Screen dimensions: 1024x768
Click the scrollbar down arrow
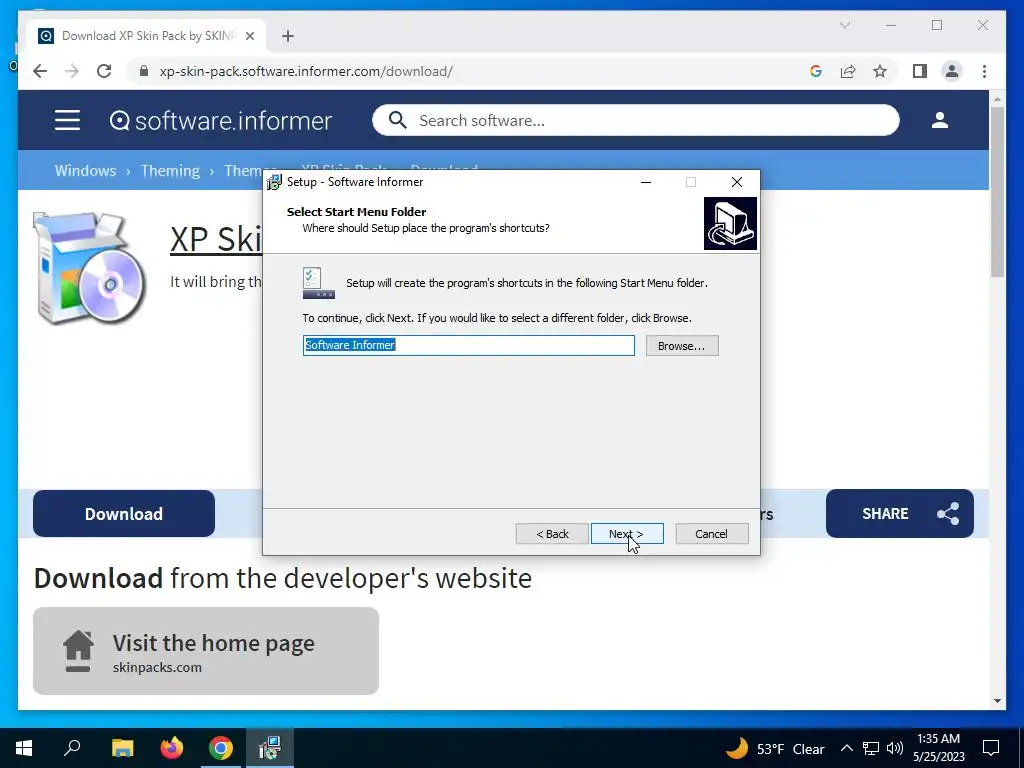click(x=997, y=701)
